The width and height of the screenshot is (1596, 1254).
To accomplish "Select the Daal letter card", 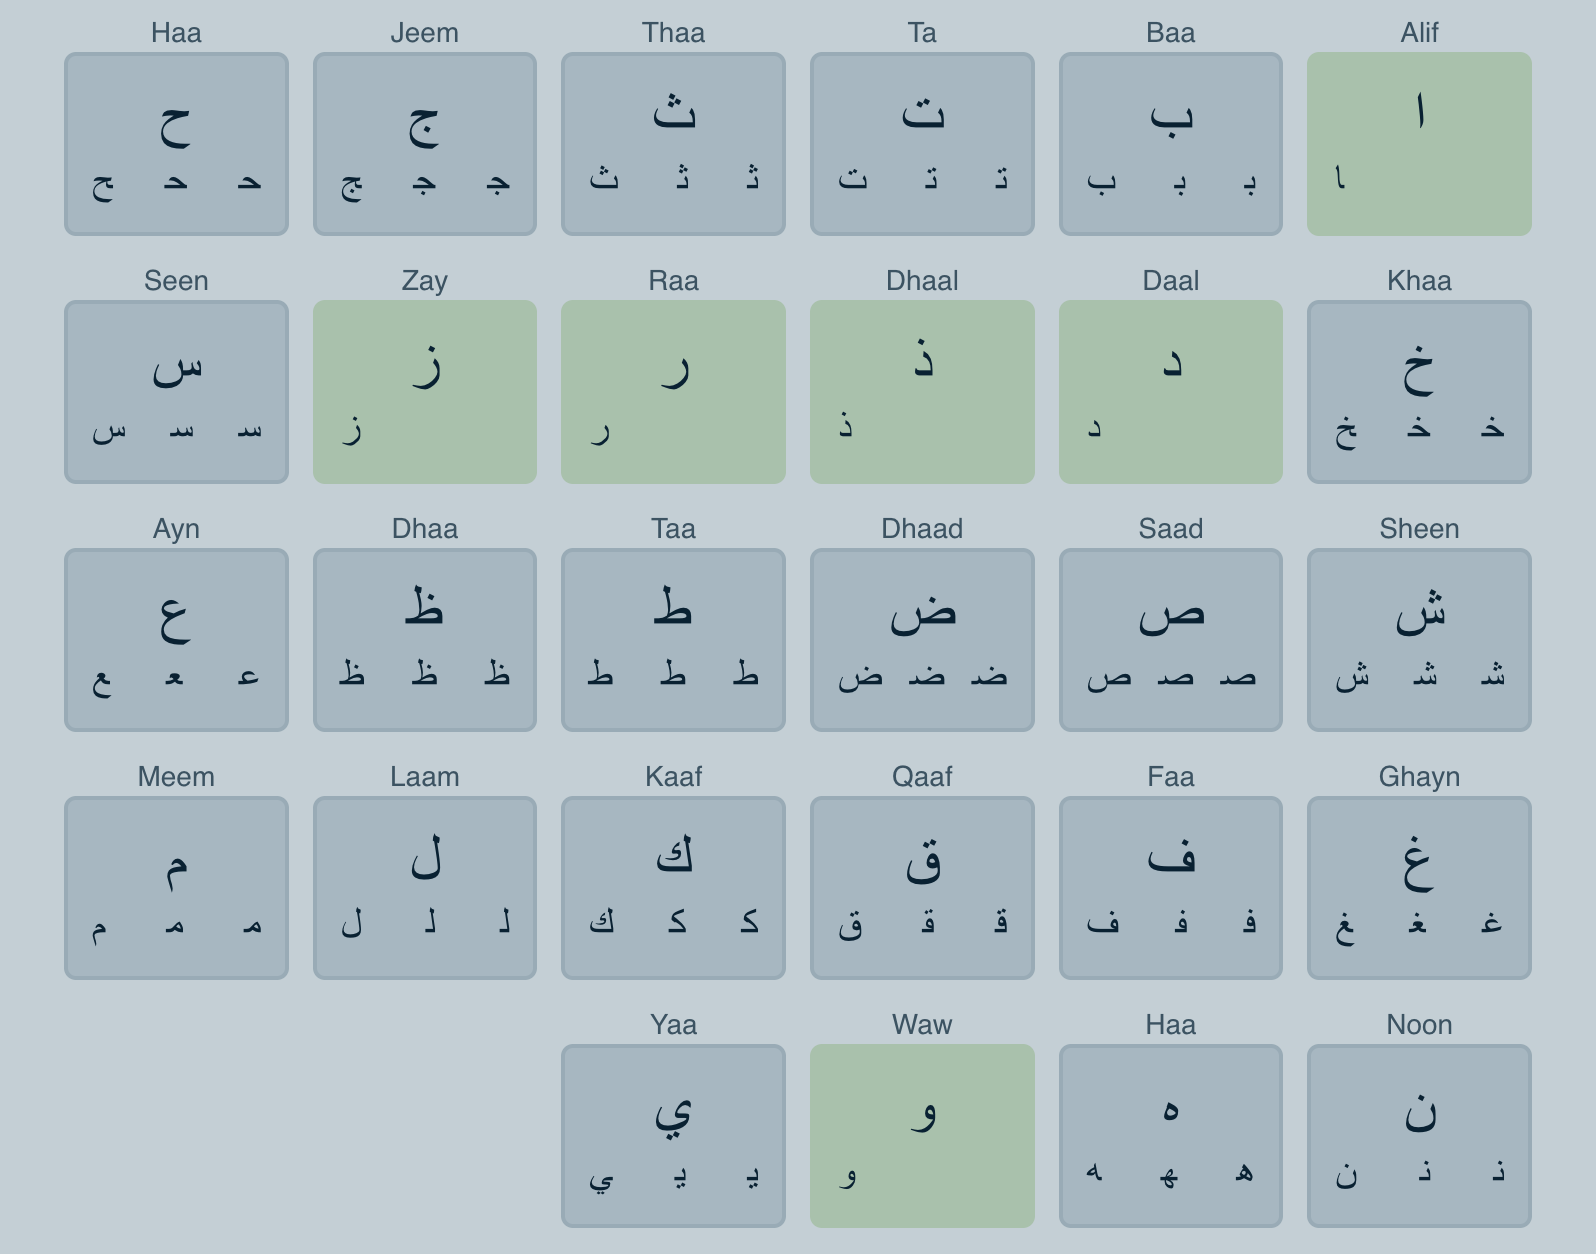I will [1170, 392].
